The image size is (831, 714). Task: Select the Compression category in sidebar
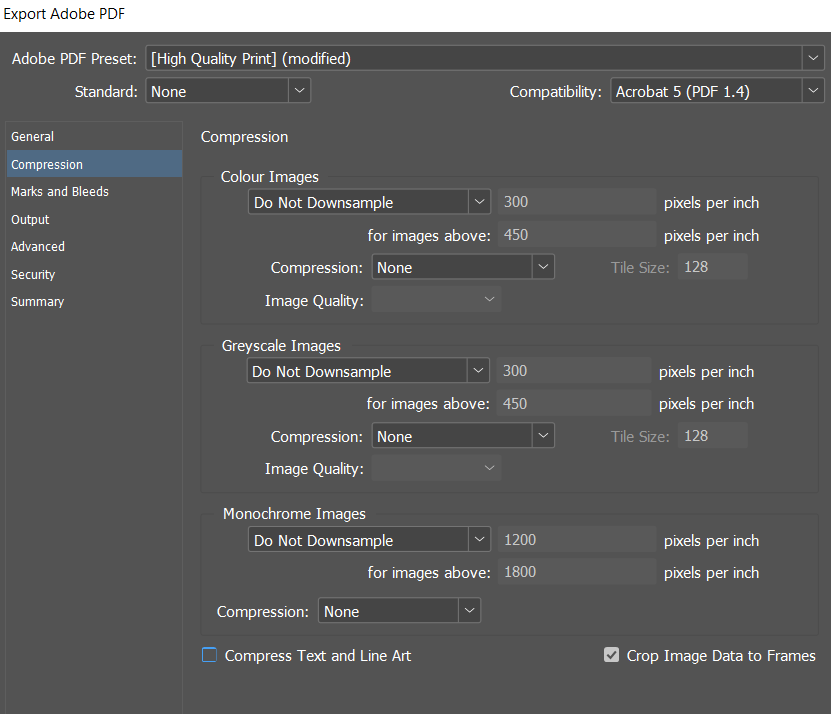point(47,164)
